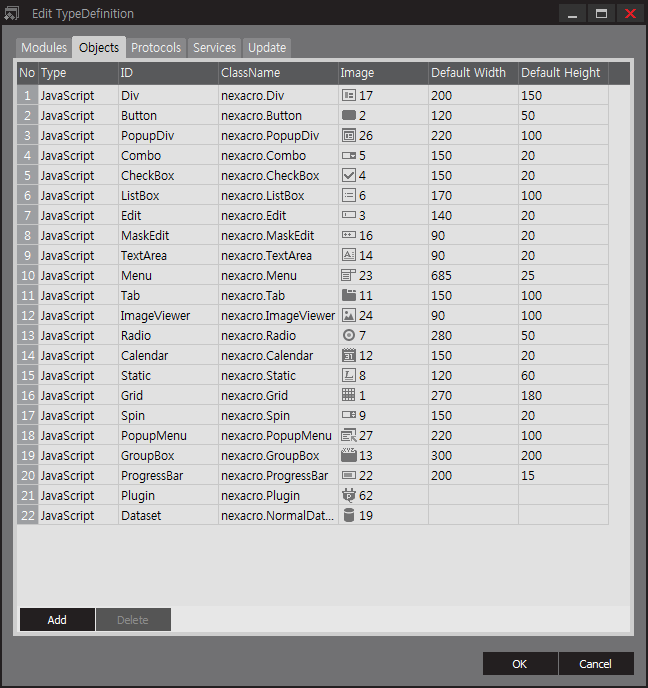Click Menu default width 685 cell
This screenshot has width=648, height=688.
pyautogui.click(x=473, y=275)
